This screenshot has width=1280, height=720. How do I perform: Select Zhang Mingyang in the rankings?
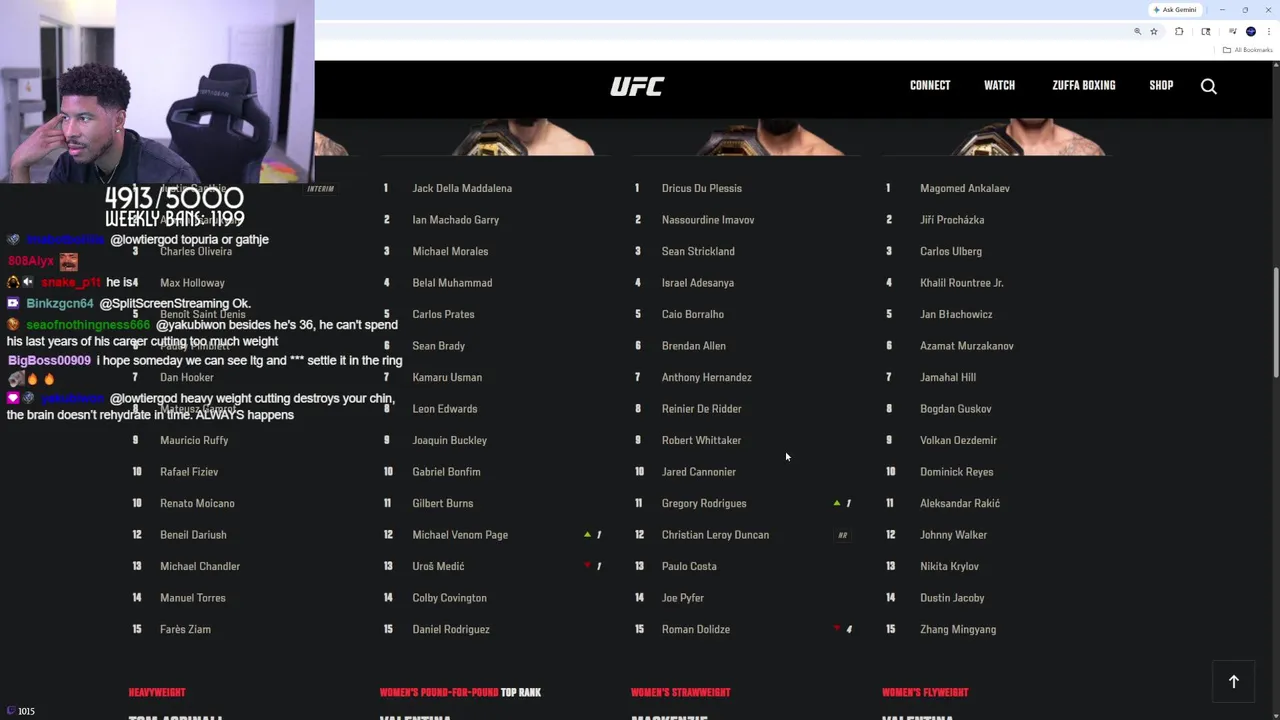pyautogui.click(x=957, y=629)
